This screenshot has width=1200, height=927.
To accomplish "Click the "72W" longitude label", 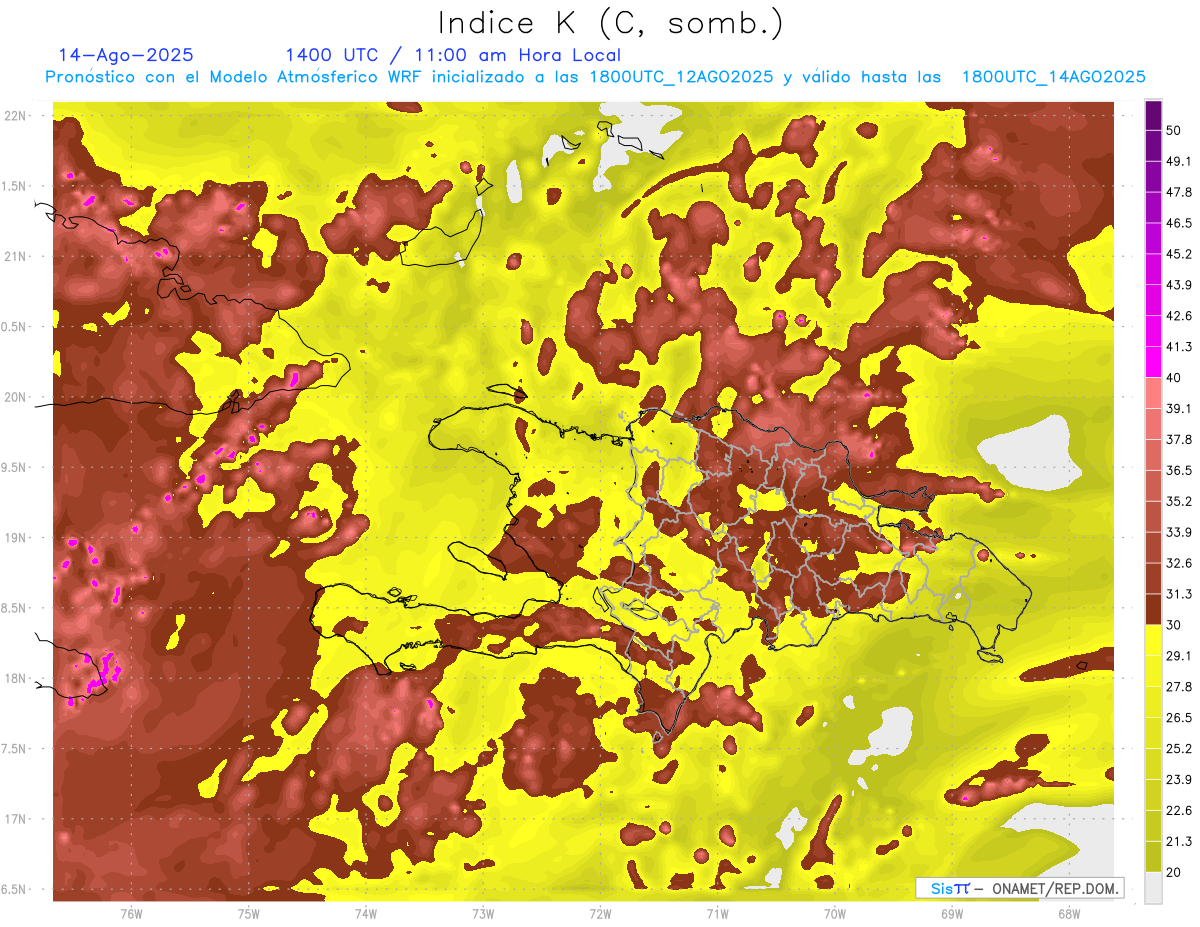I will coord(600,913).
